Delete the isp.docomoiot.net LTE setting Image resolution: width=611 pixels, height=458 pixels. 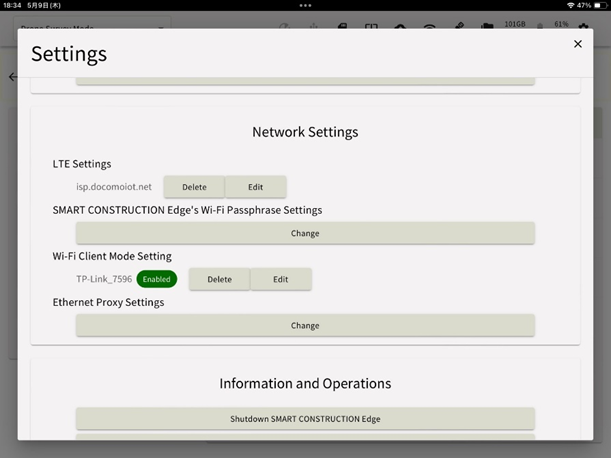click(x=194, y=187)
